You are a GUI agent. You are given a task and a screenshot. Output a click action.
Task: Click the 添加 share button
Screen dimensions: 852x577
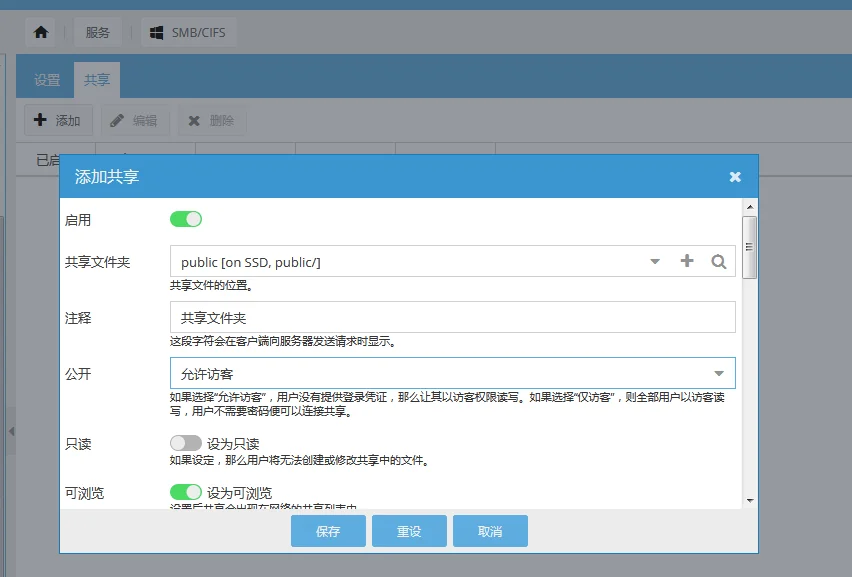pos(58,121)
